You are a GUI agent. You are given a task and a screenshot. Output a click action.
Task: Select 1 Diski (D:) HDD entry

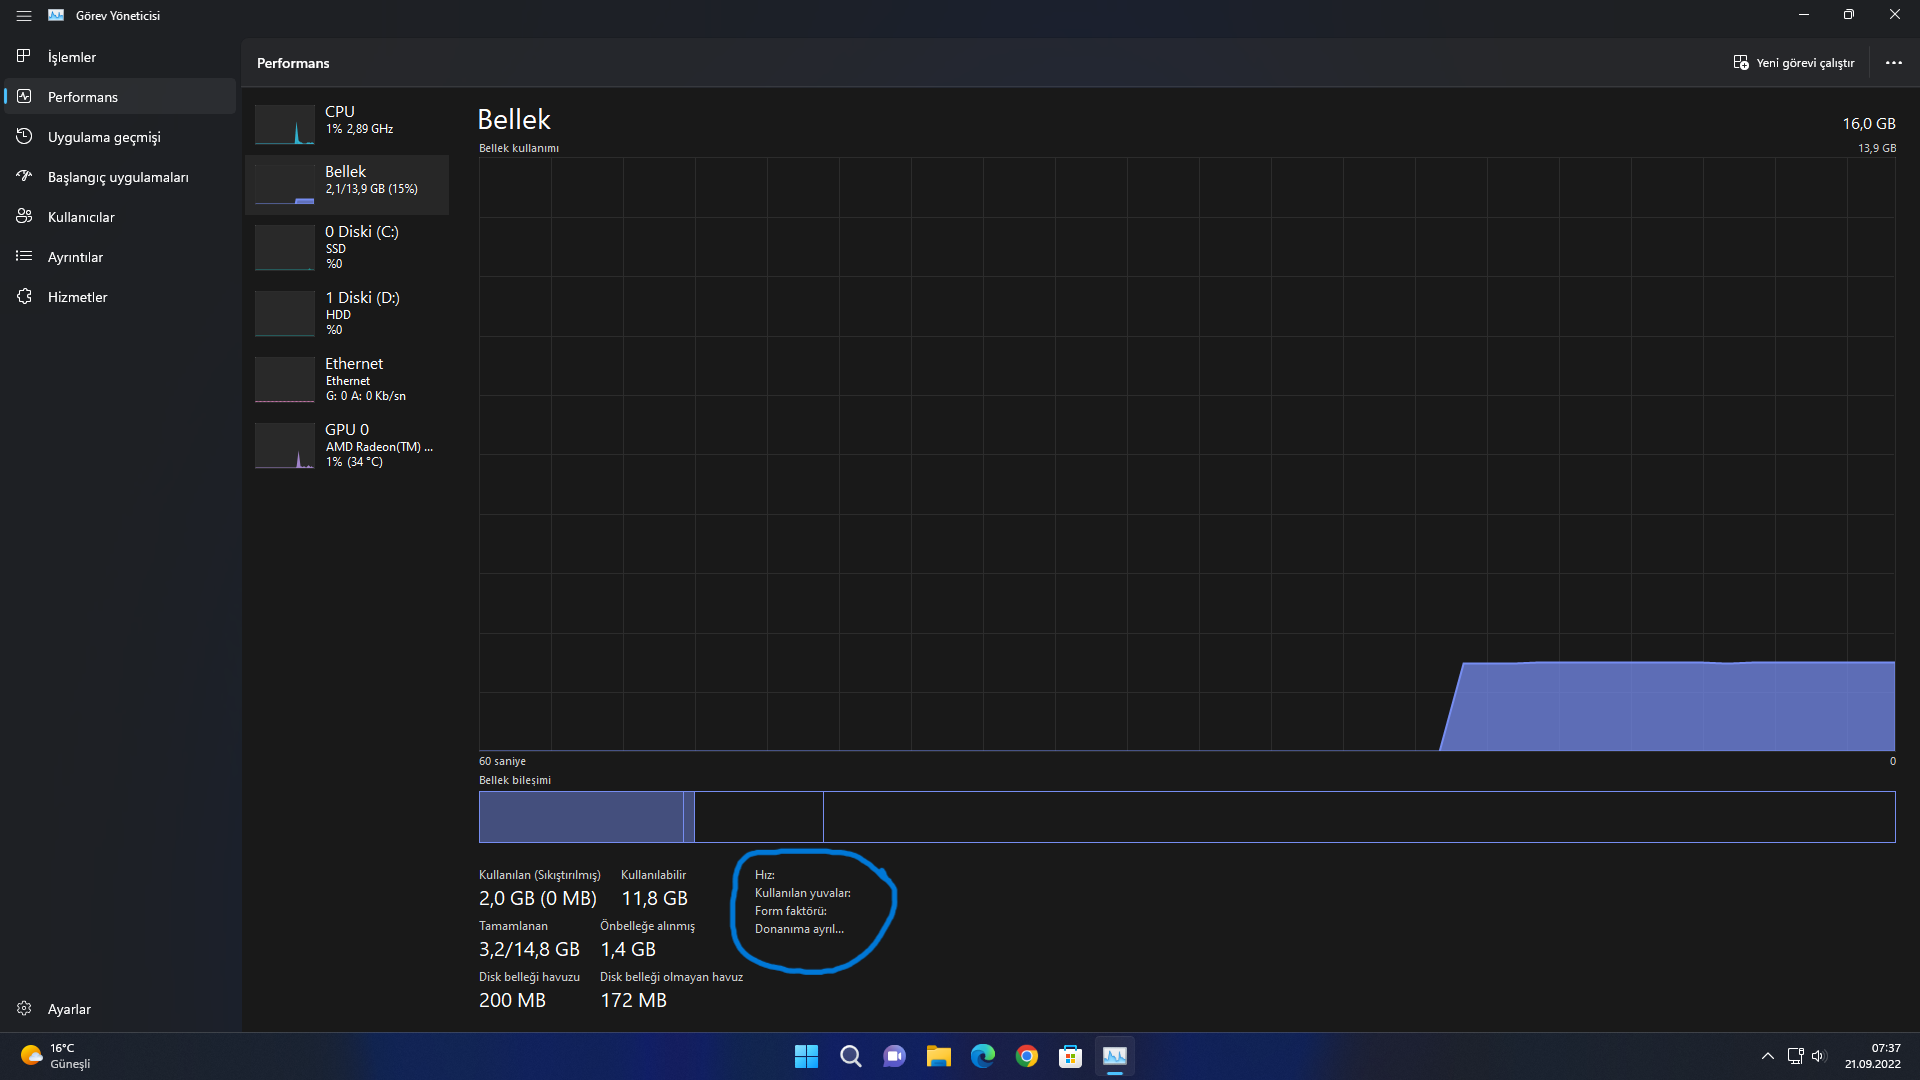[x=347, y=313]
